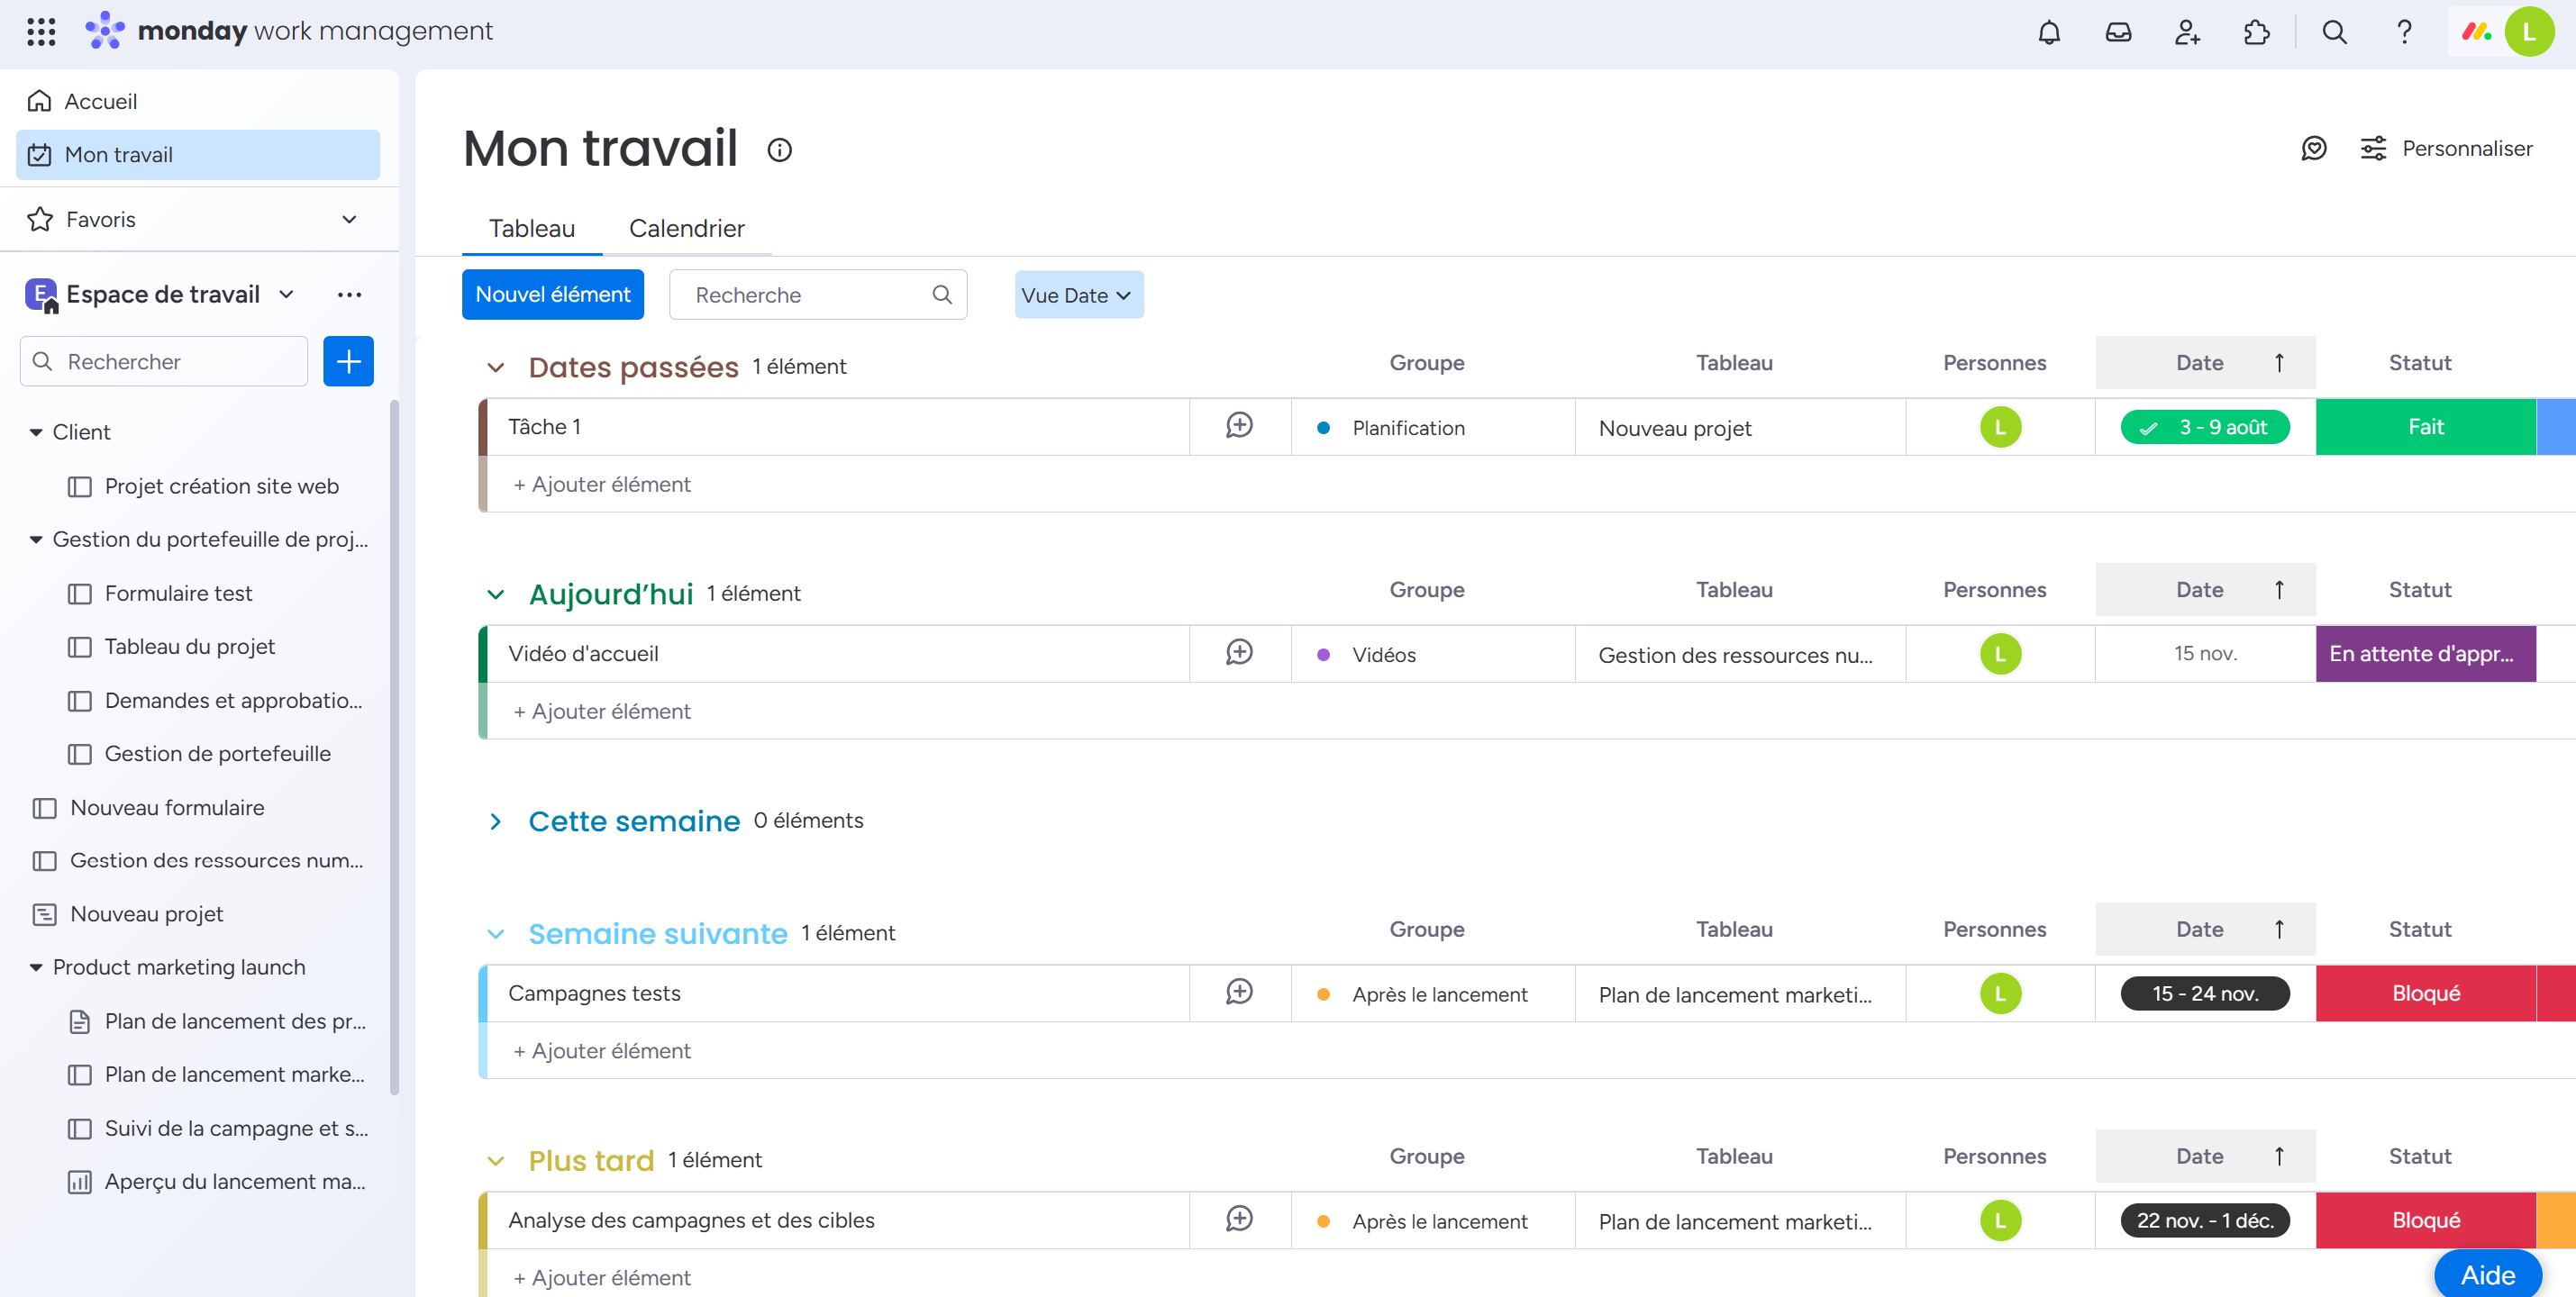Add update to Tâche 1
The image size is (2576, 1297).
1239,426
